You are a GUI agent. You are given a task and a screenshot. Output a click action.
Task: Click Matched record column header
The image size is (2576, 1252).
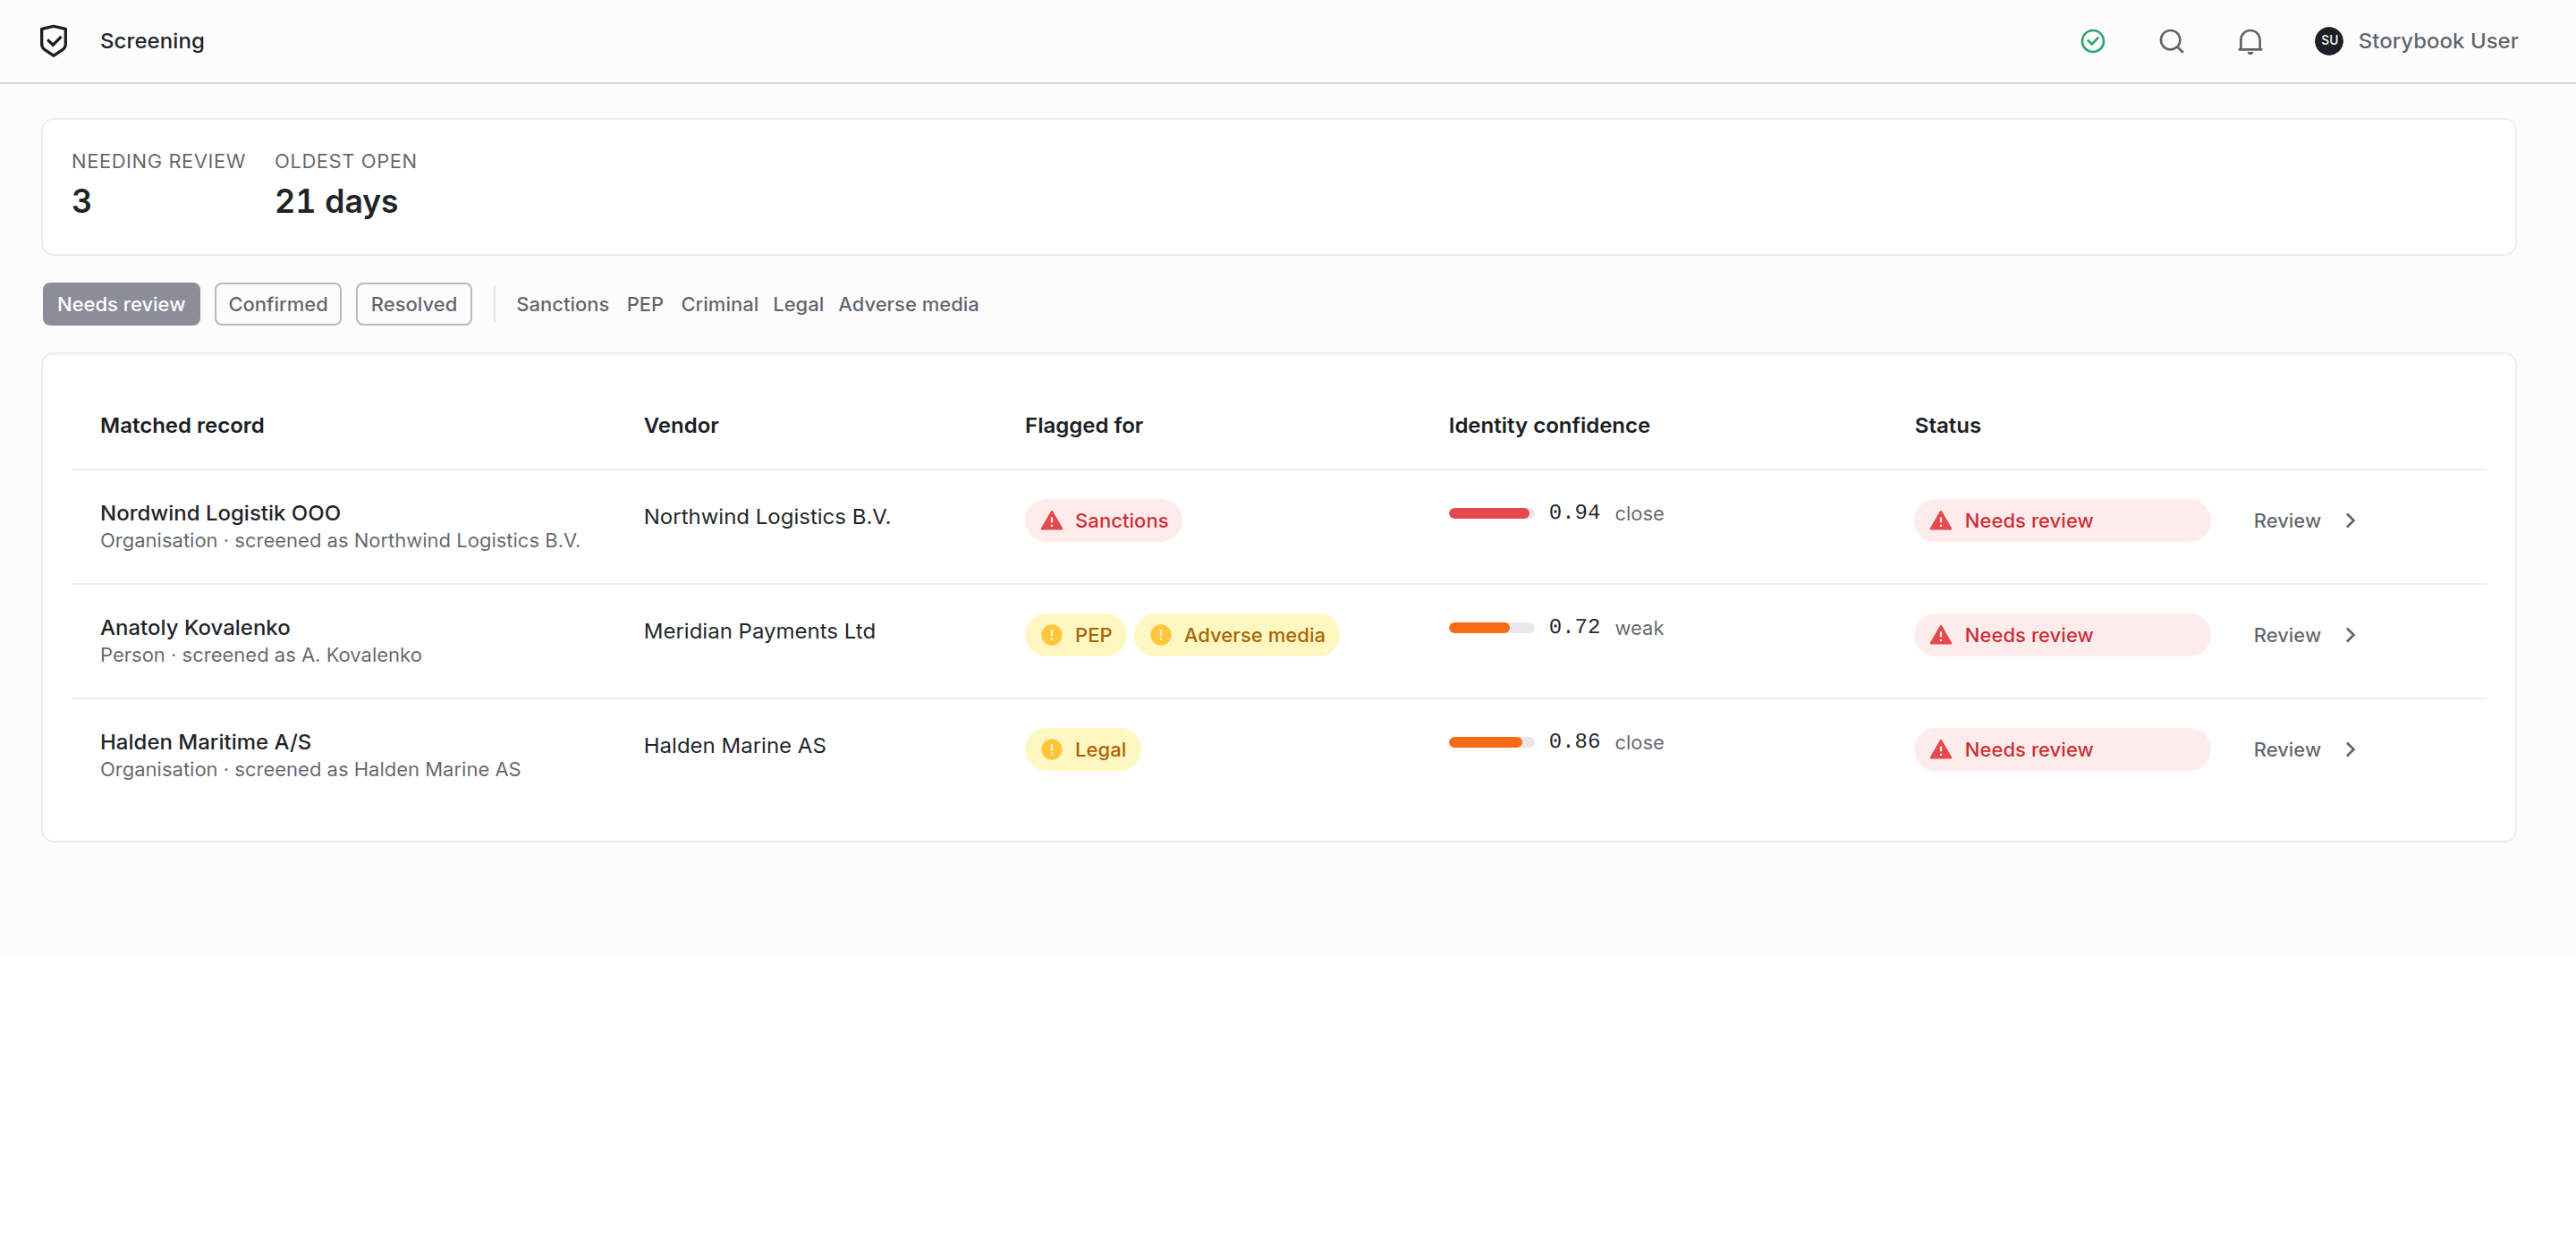coord(182,426)
